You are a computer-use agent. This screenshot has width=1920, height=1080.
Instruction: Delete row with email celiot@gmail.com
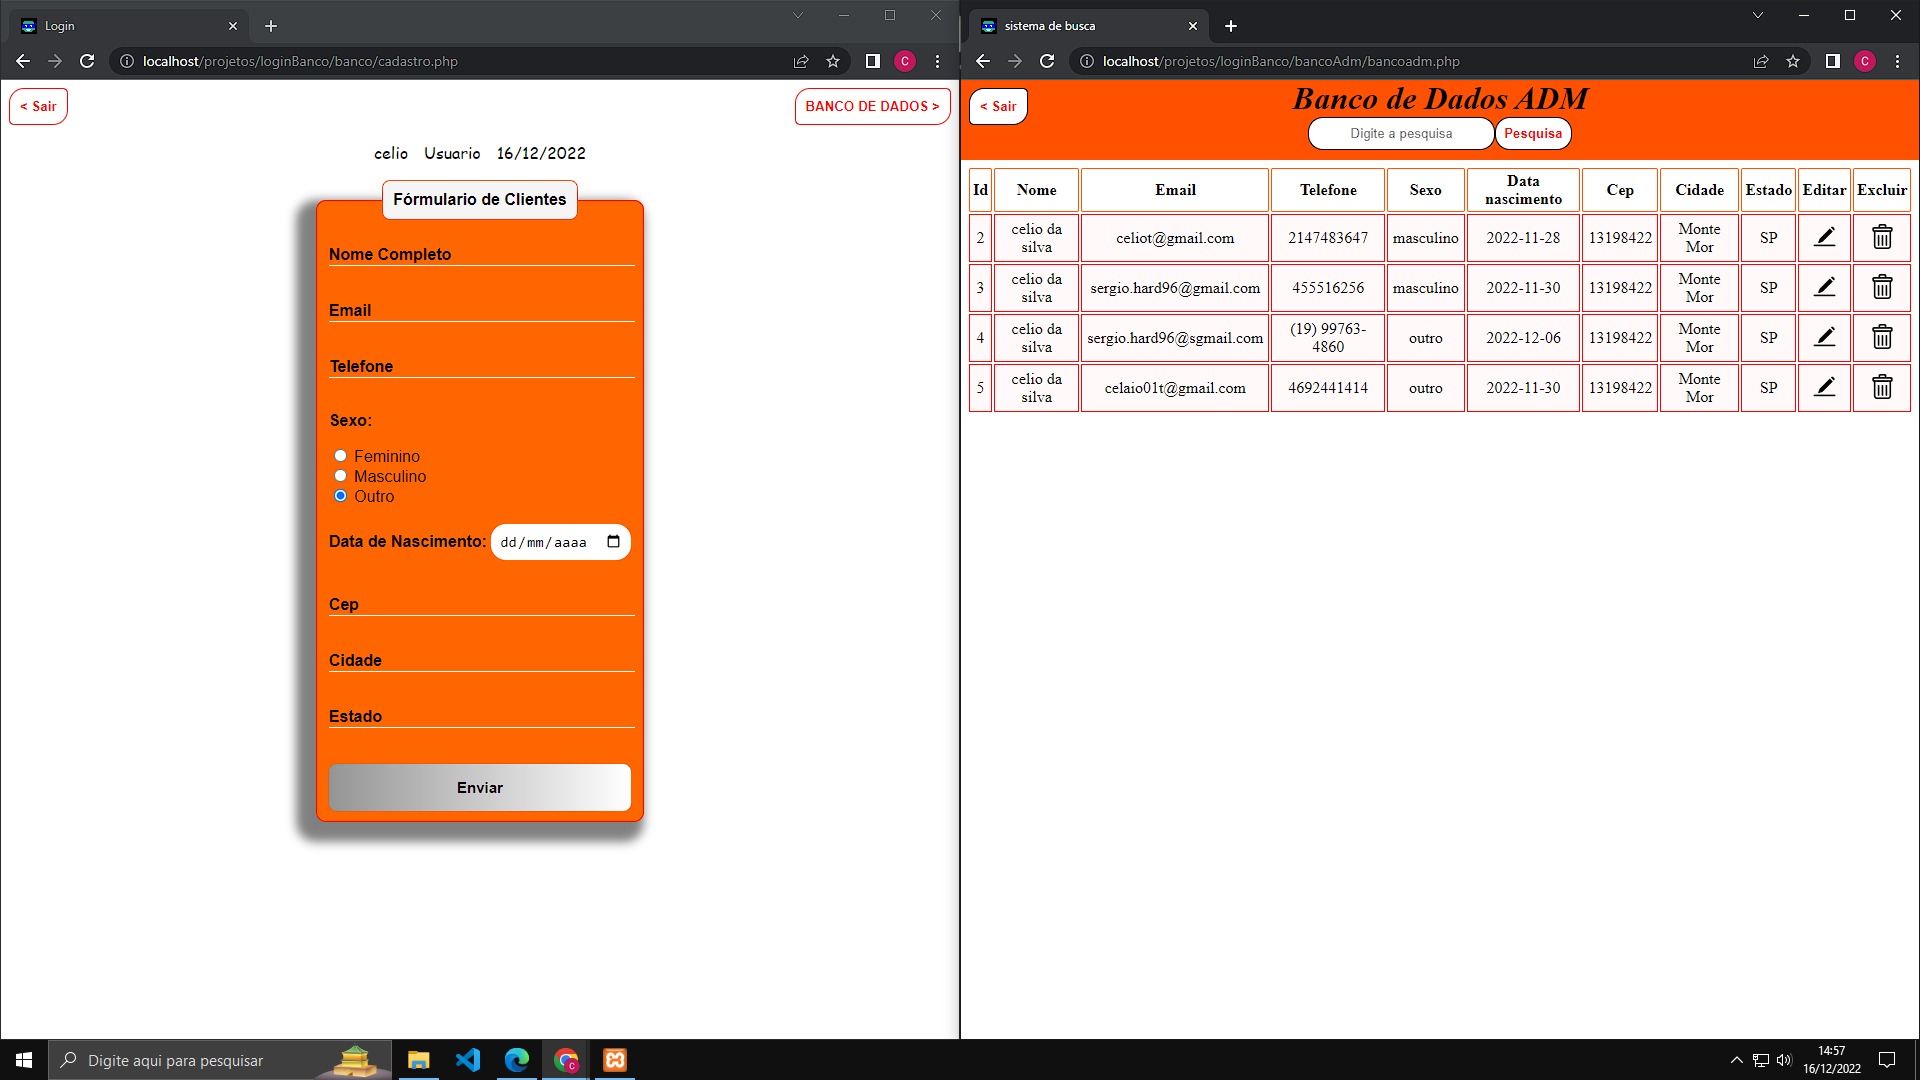pos(1882,237)
